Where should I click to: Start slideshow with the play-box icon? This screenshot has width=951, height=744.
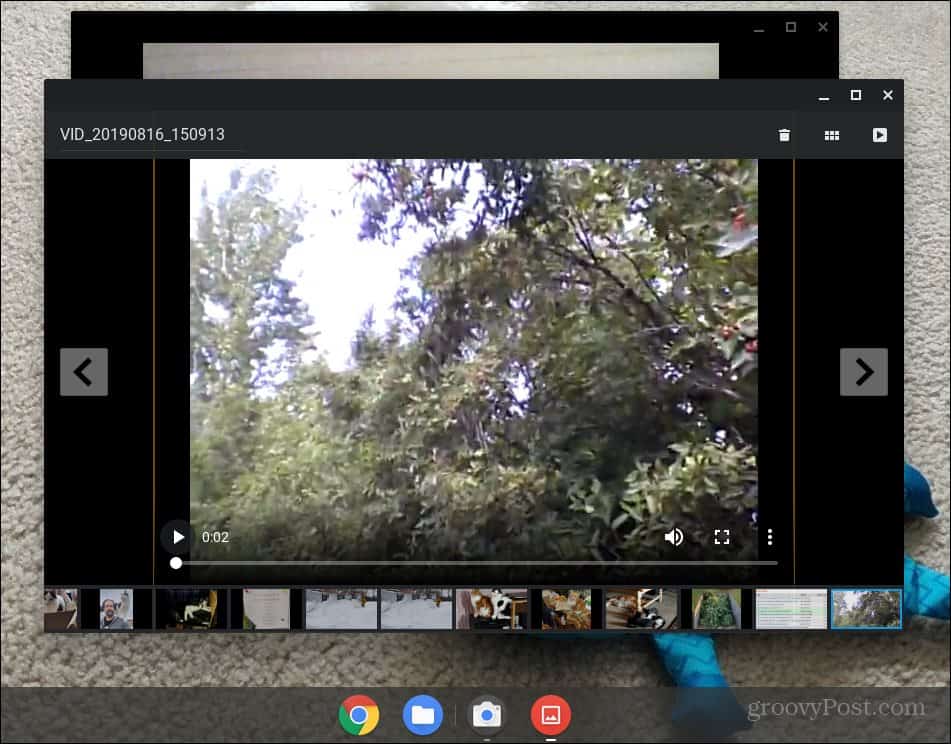[x=879, y=135]
